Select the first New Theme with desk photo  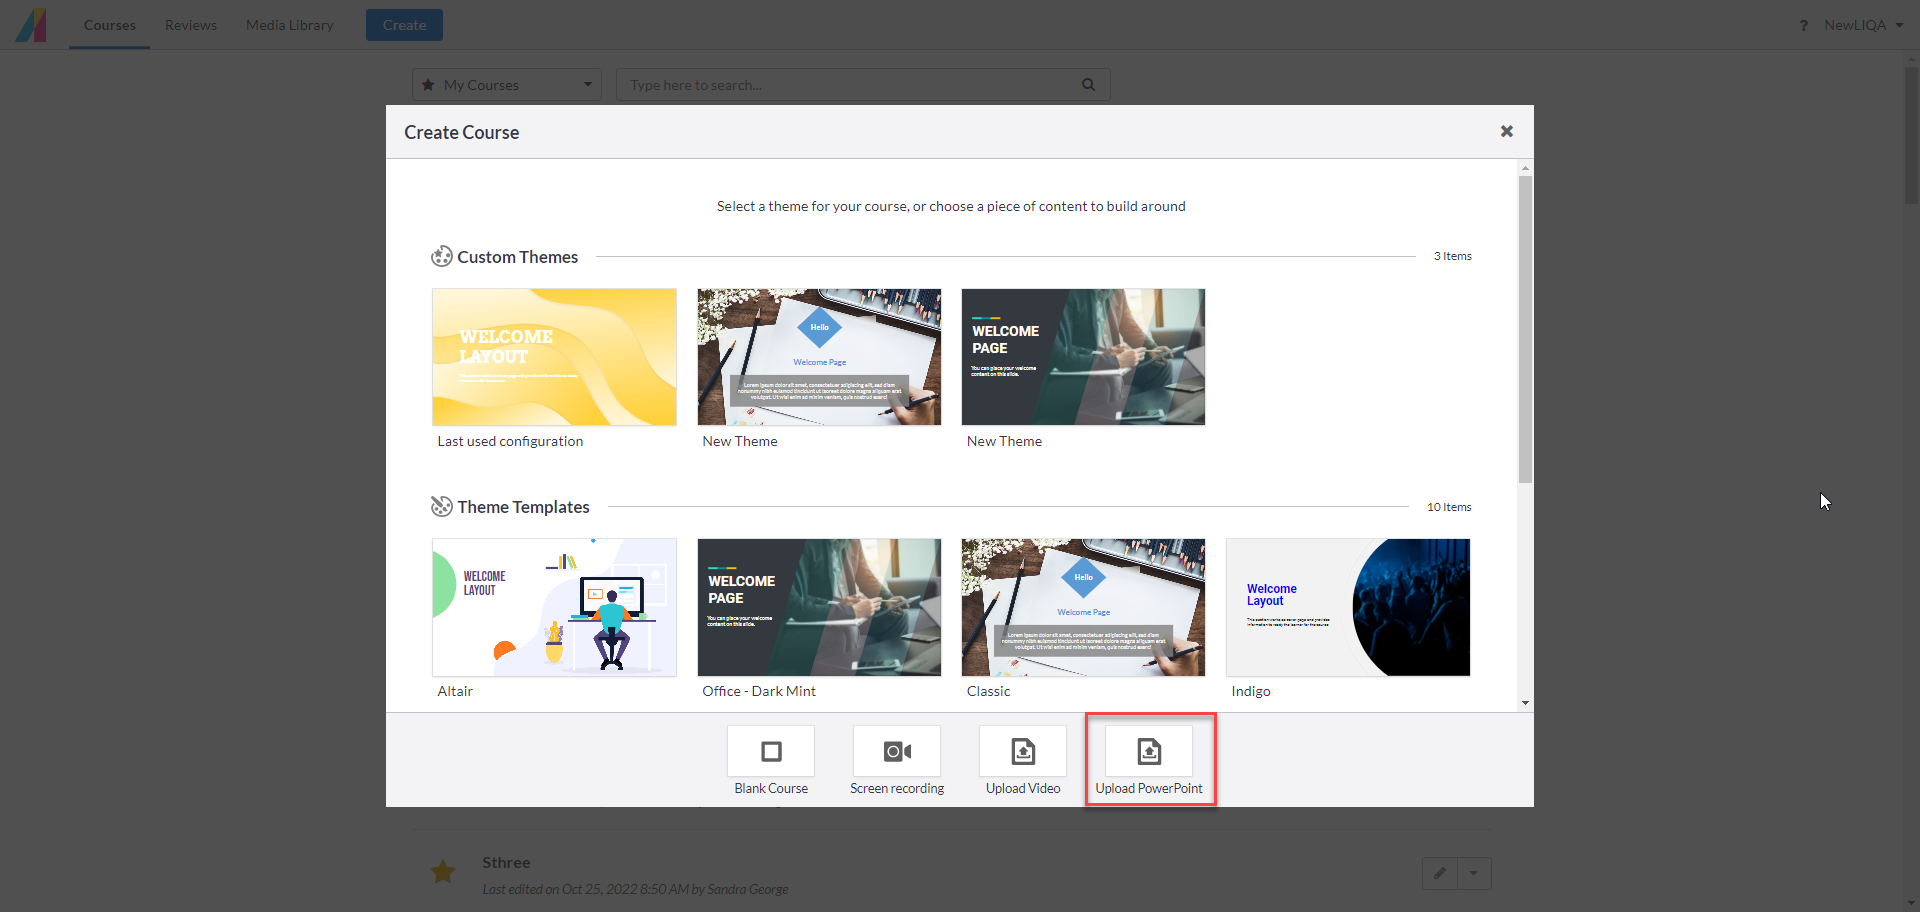pos(819,357)
